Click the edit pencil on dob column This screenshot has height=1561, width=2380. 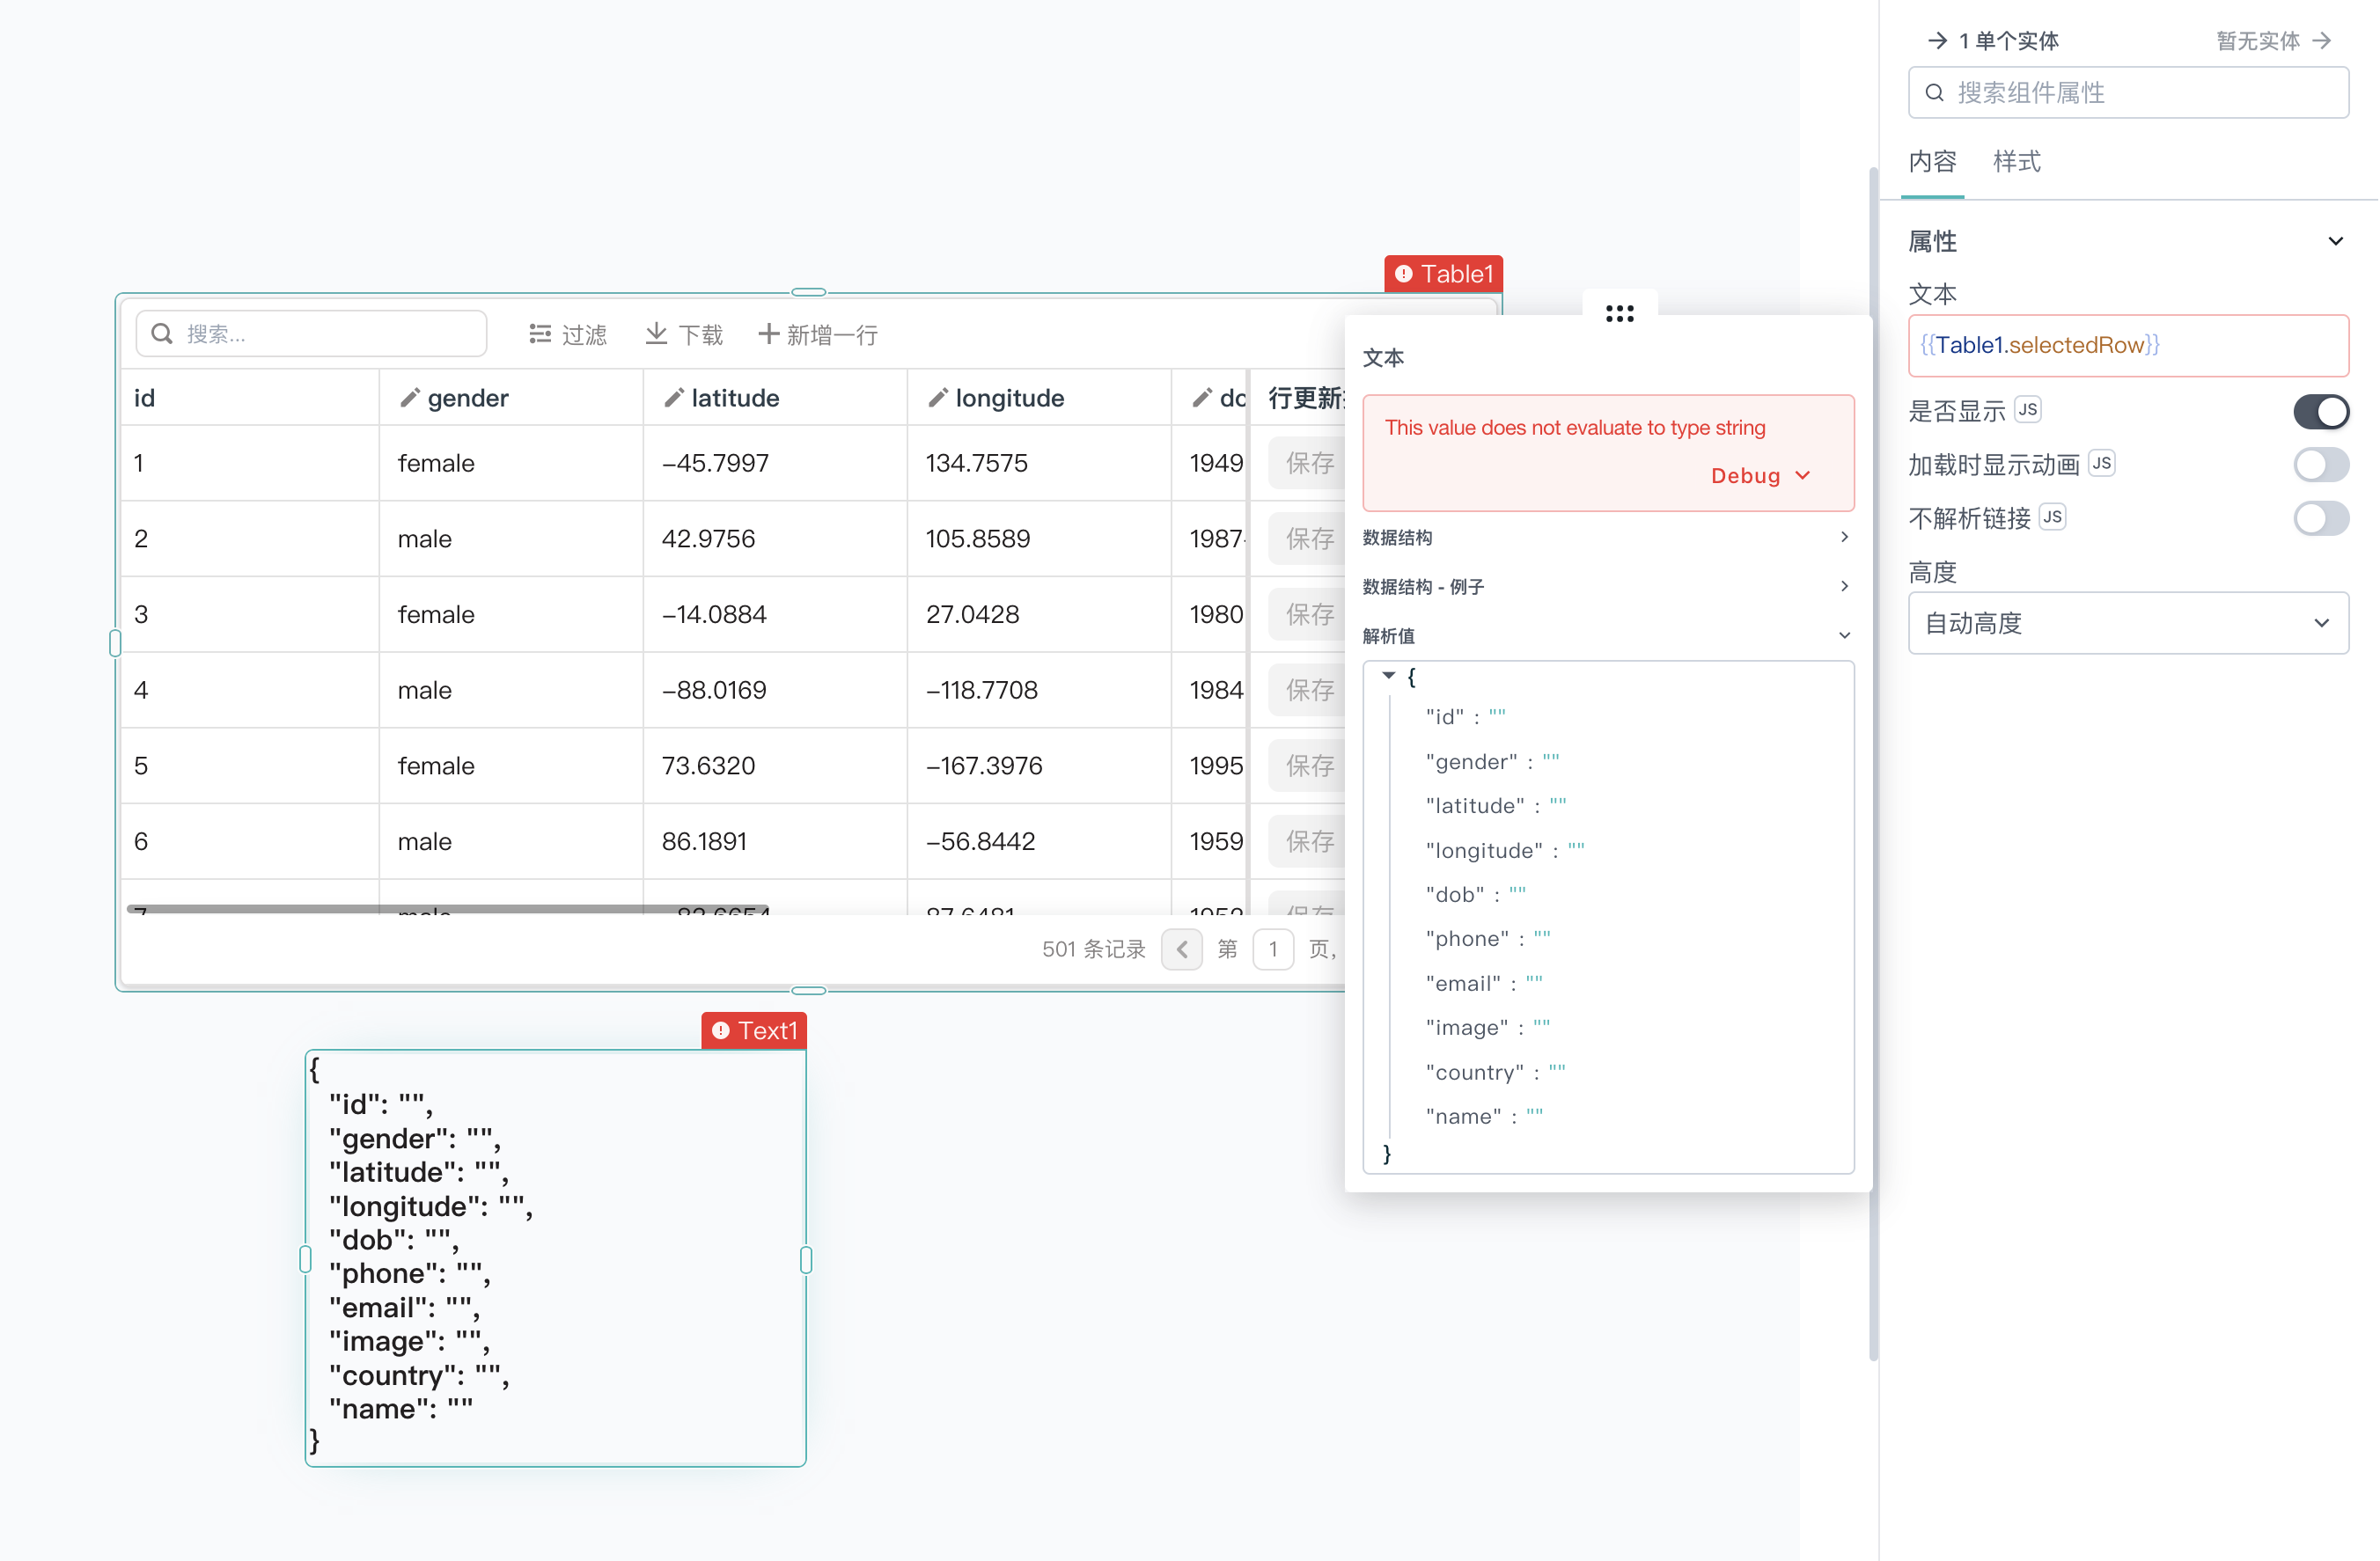point(1202,398)
